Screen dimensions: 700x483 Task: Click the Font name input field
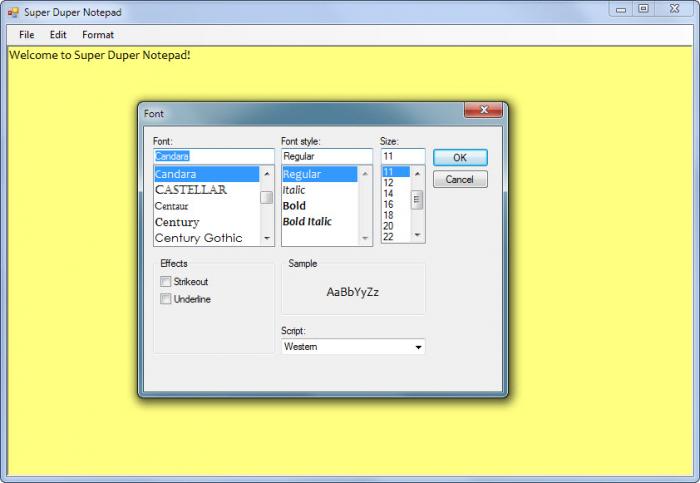pyautogui.click(x=213, y=156)
